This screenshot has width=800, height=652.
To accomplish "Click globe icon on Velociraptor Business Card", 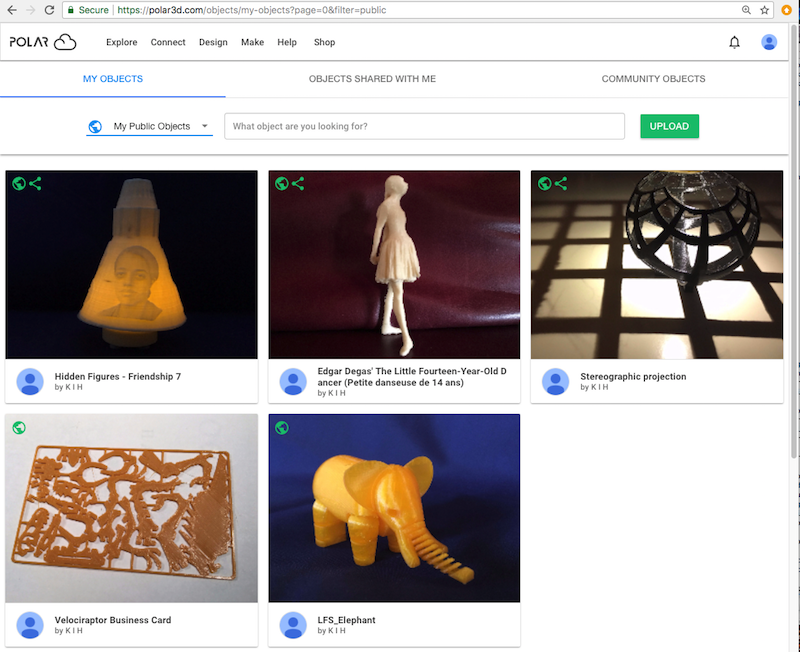I will pos(19,428).
